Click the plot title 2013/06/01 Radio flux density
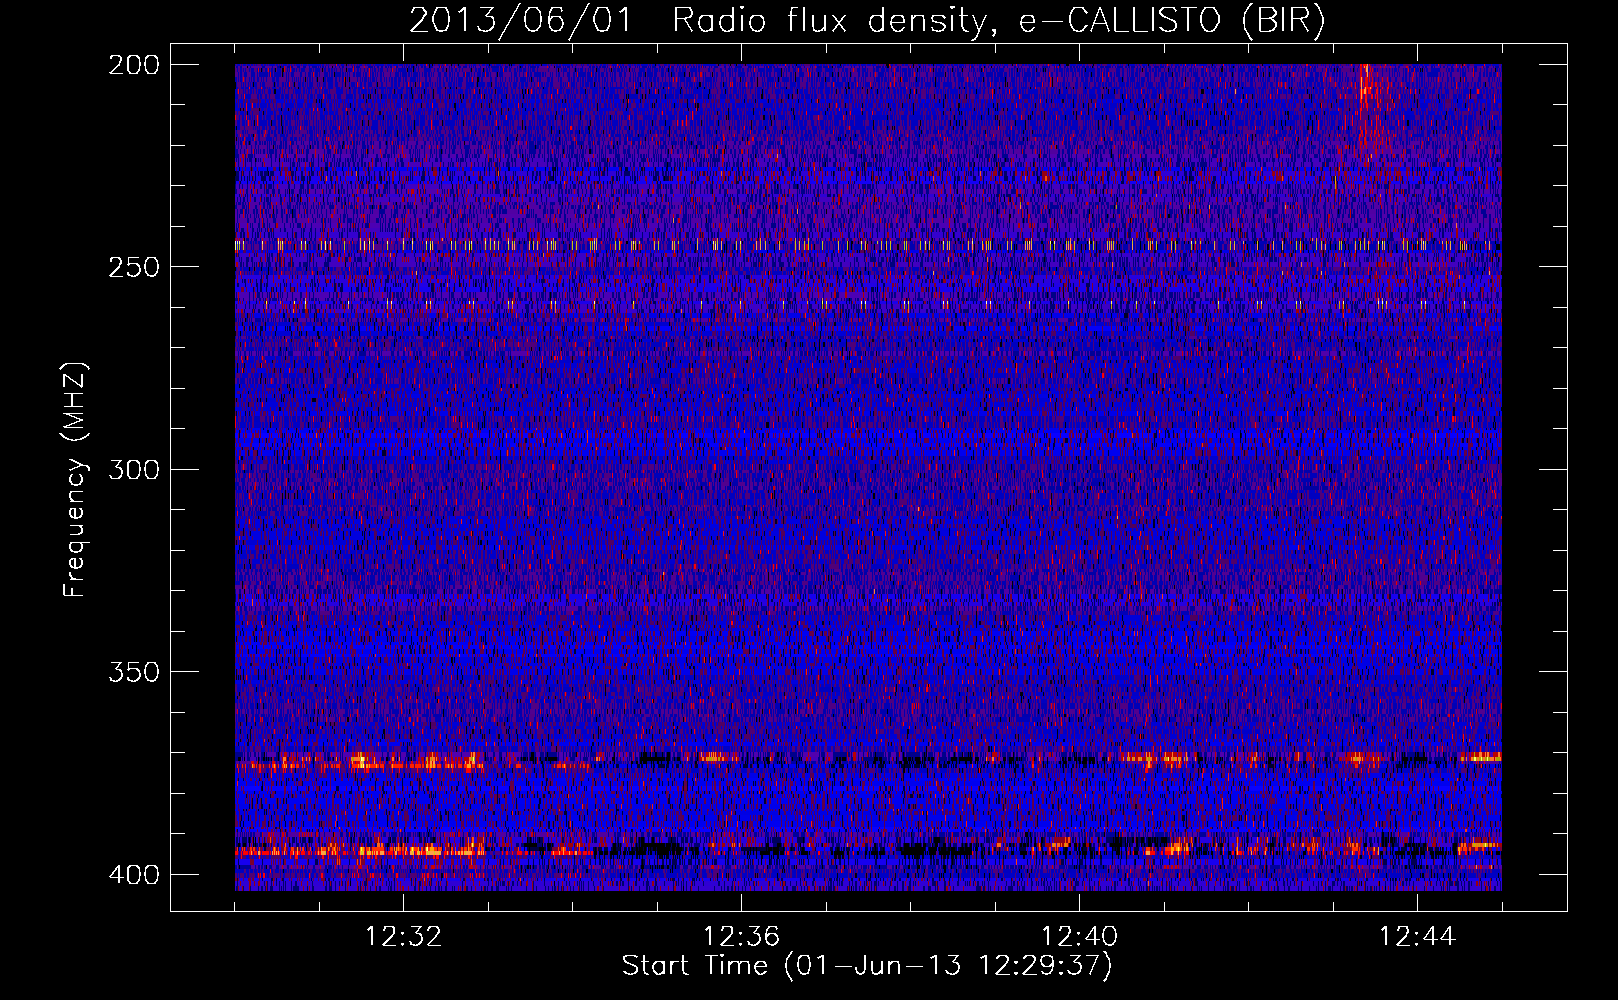 [867, 21]
